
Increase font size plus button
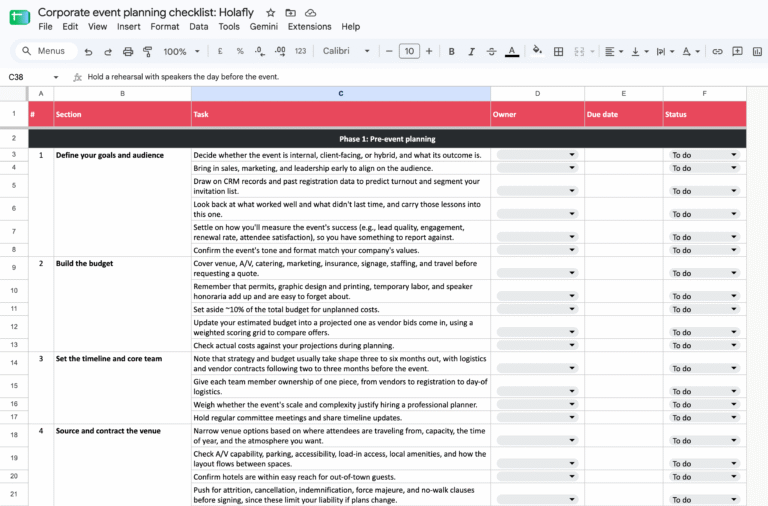pyautogui.click(x=429, y=51)
